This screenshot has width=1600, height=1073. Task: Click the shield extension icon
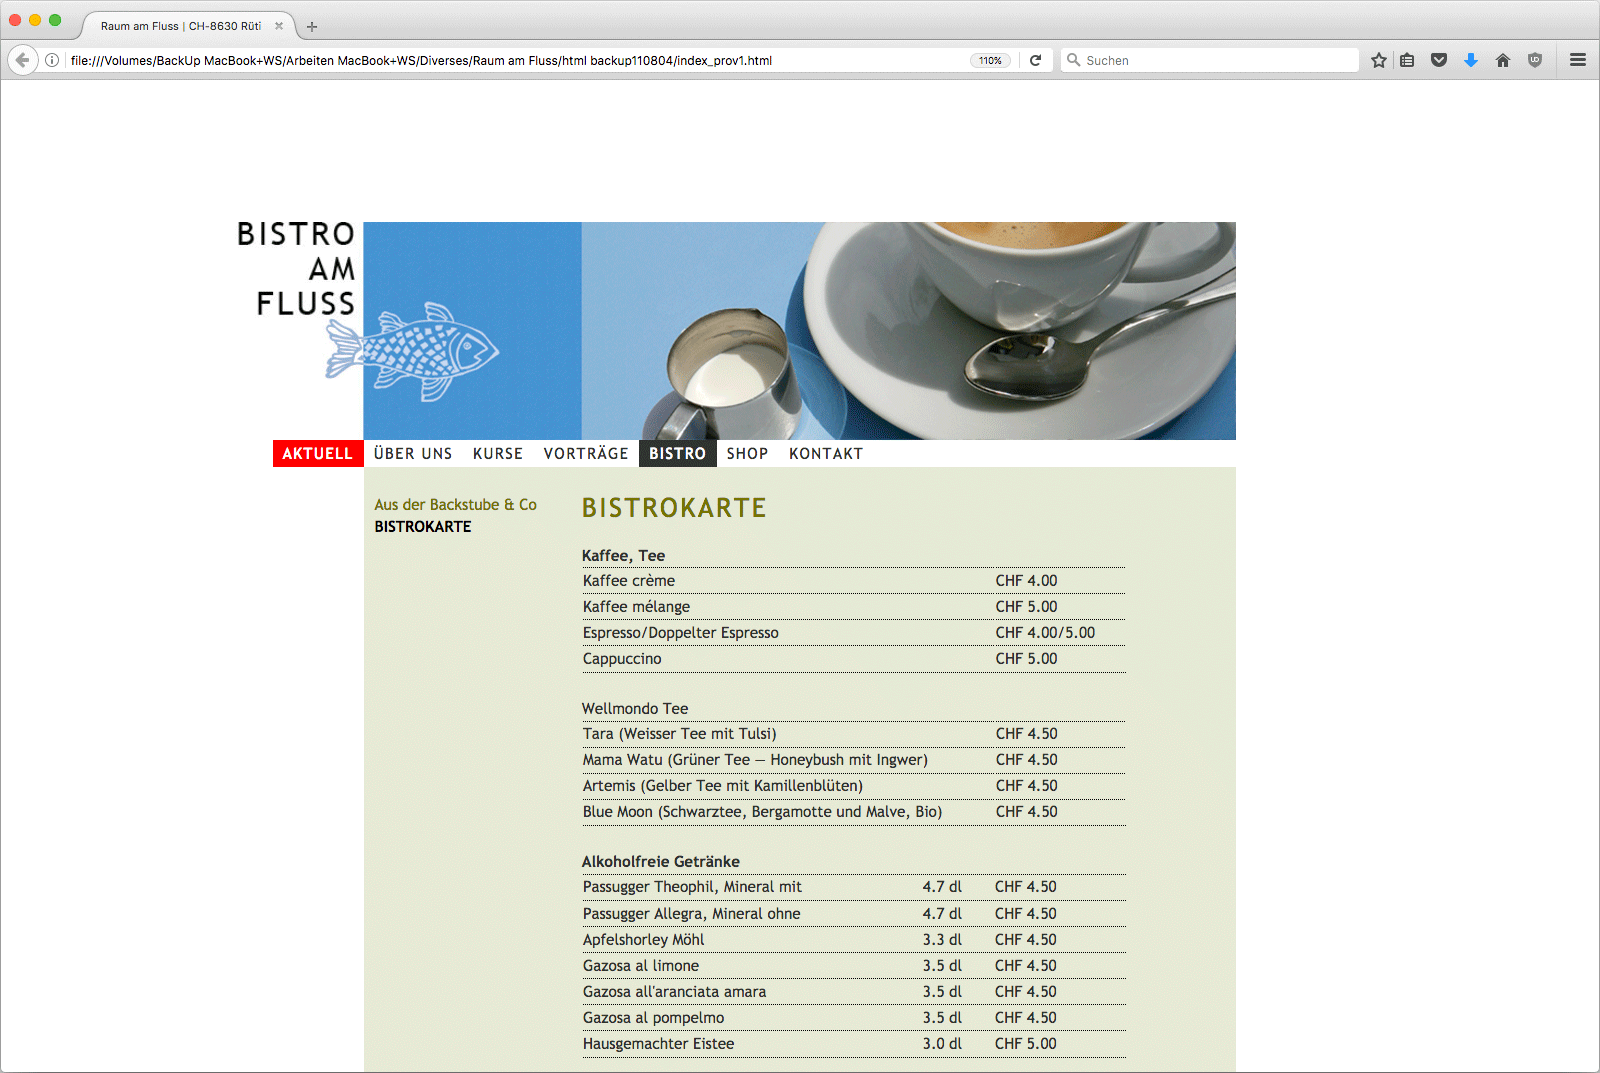tap(1535, 60)
